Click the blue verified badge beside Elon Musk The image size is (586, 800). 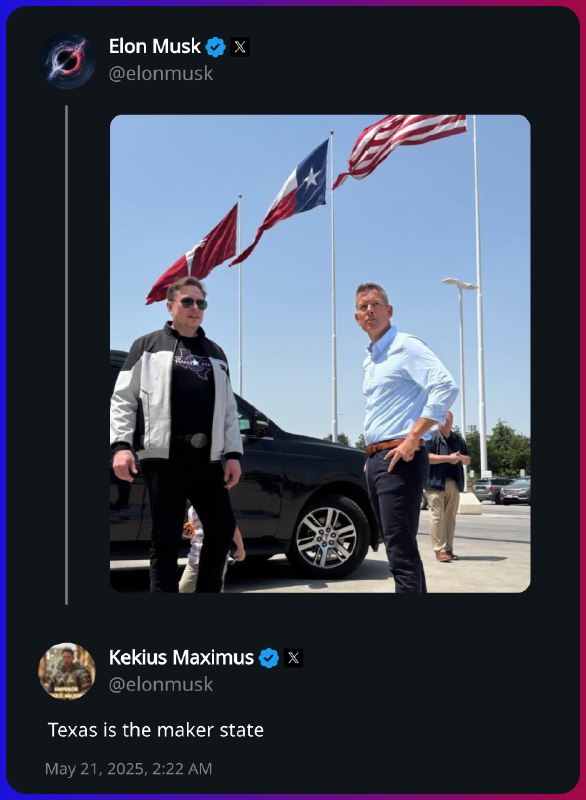click(215, 47)
